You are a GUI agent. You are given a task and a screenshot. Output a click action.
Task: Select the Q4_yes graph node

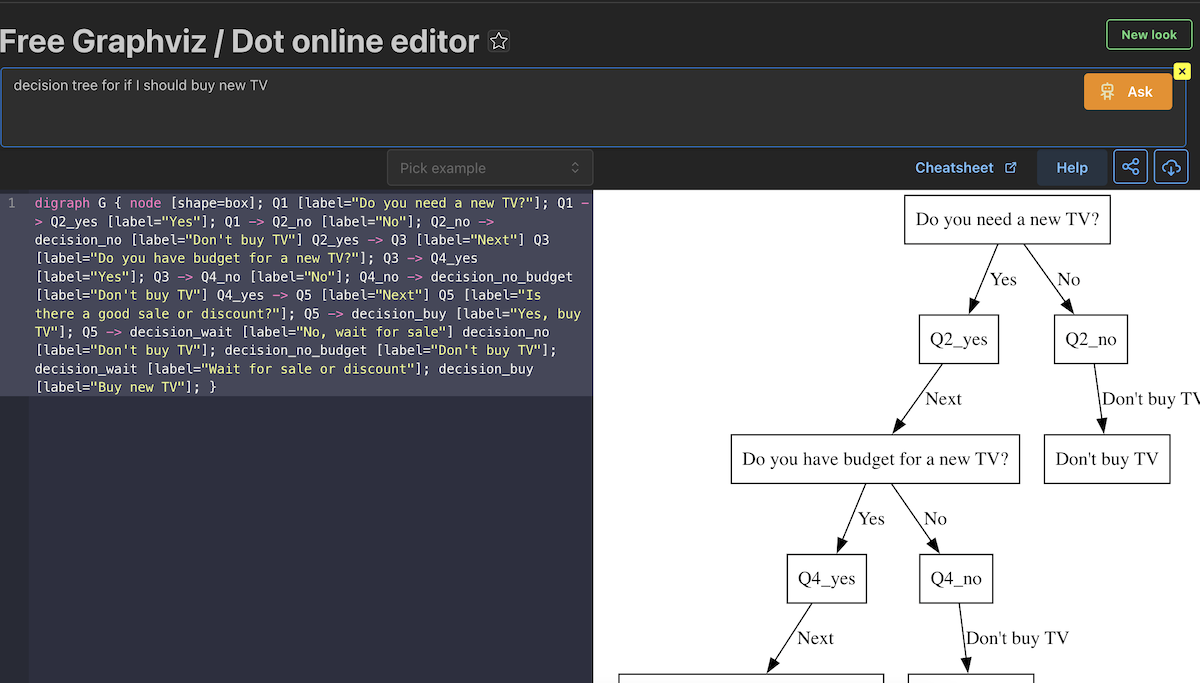[x=826, y=579]
